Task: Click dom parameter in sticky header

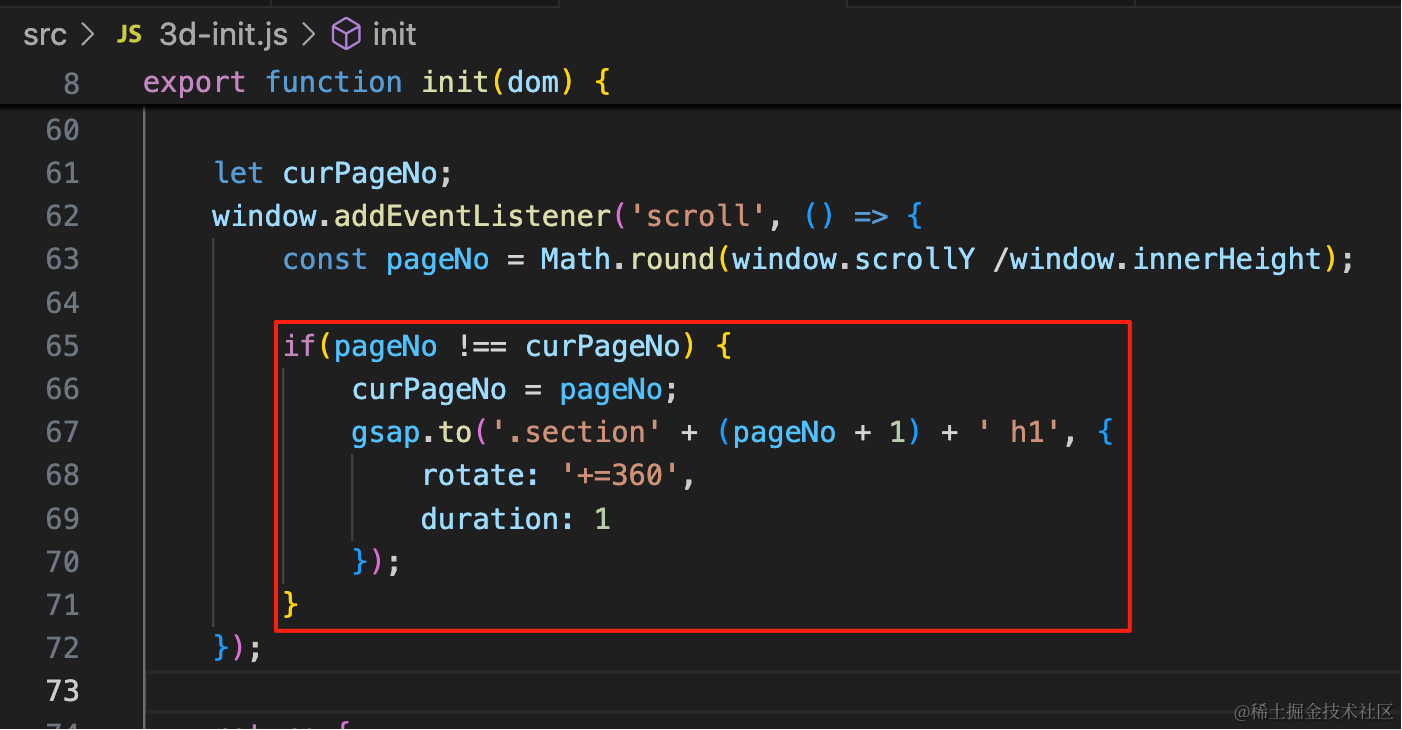Action: [533, 82]
